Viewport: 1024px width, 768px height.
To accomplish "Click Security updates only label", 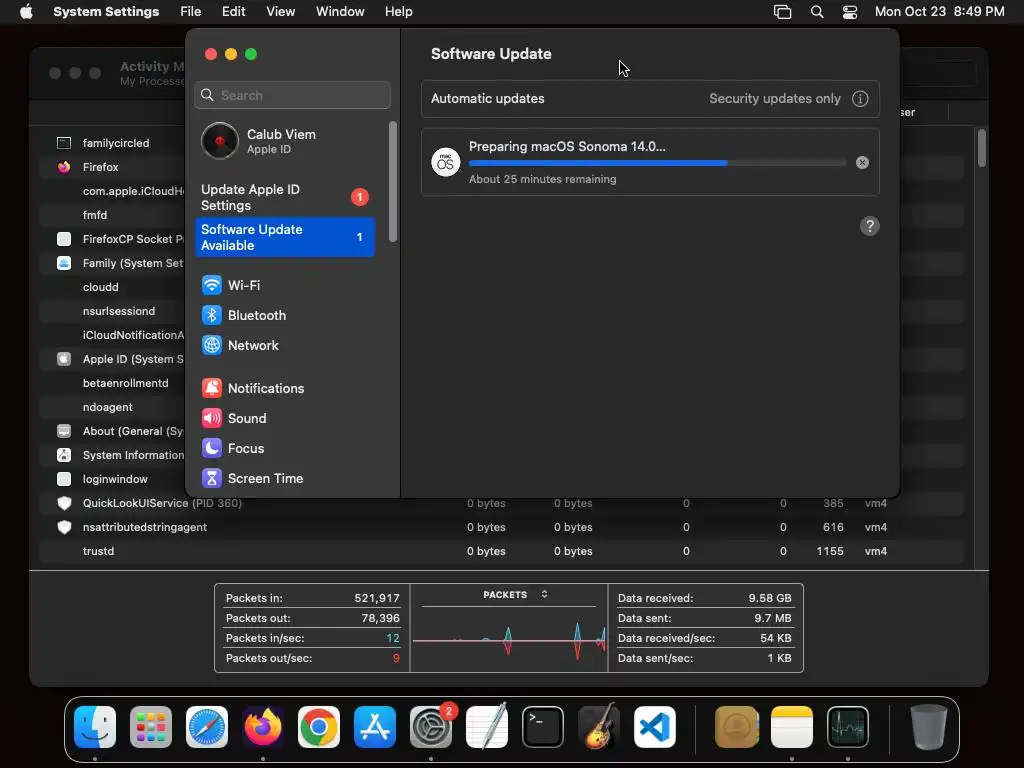I will point(775,99).
